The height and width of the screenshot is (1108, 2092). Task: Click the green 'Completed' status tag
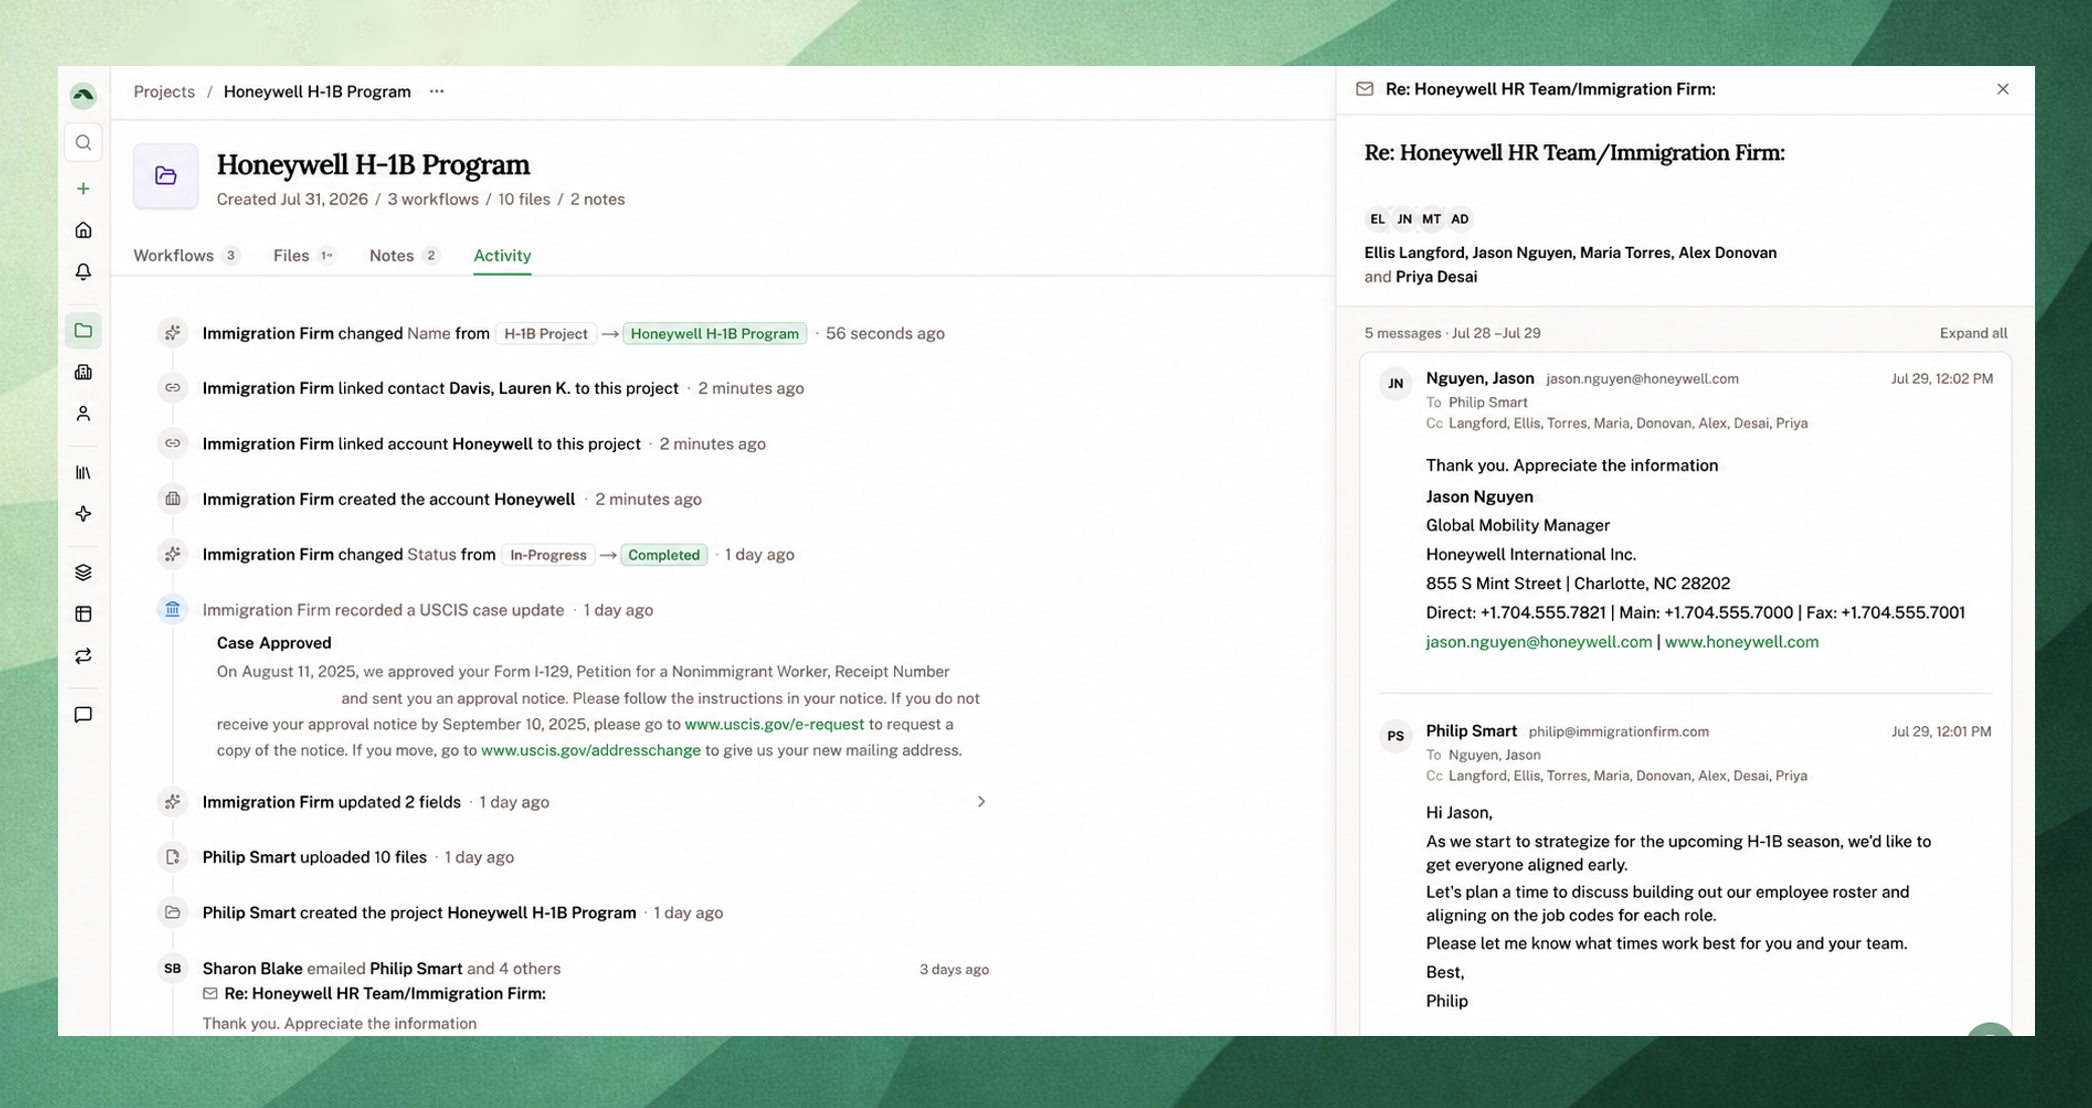[664, 555]
